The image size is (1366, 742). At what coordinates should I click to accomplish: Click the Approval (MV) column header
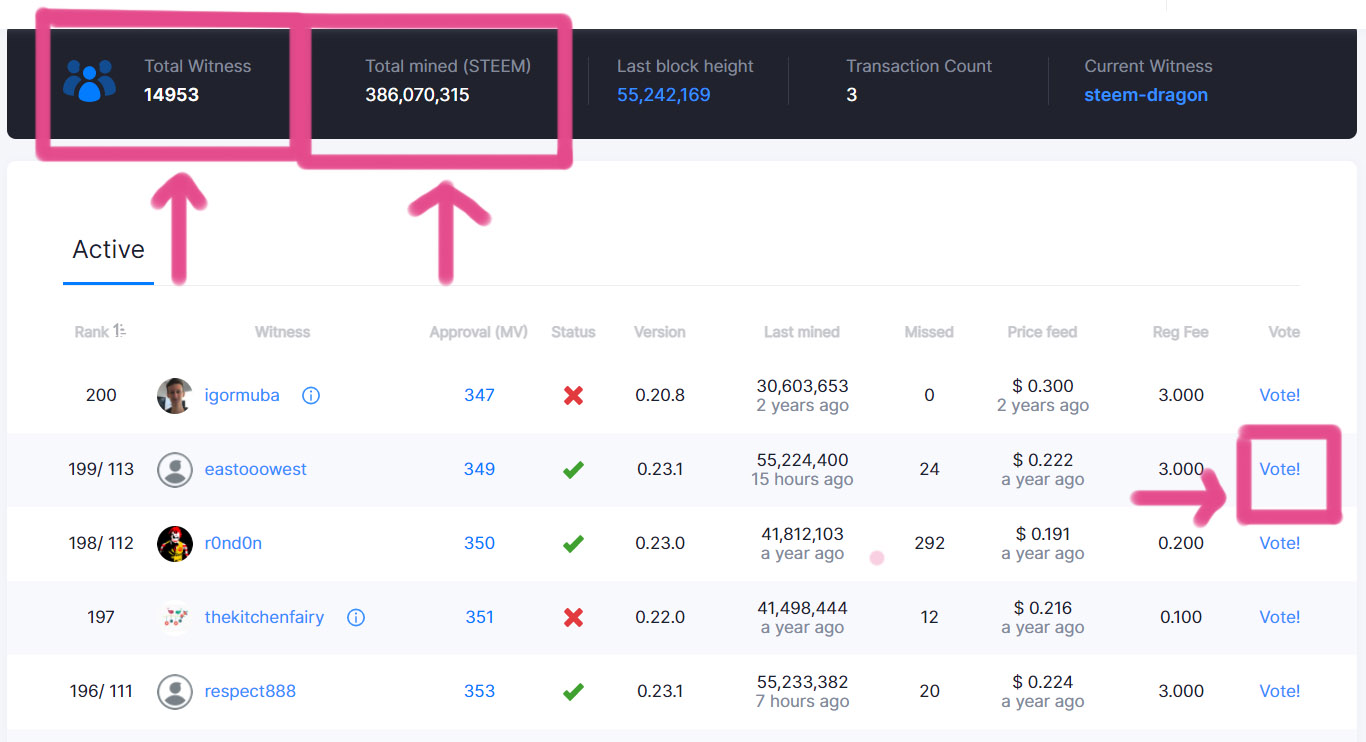tap(479, 332)
